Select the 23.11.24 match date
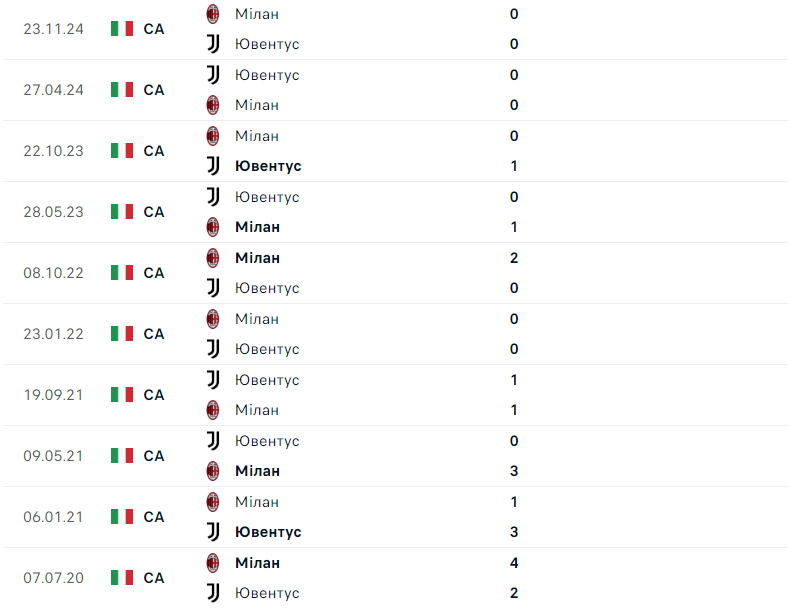 54,29
